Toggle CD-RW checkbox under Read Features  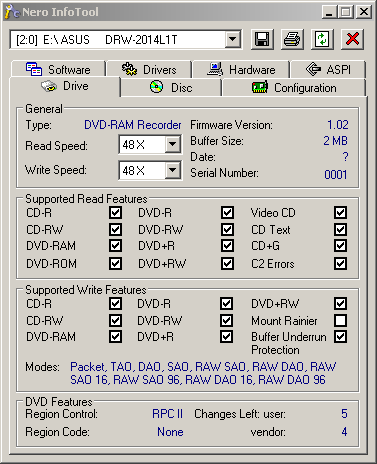(x=115, y=229)
